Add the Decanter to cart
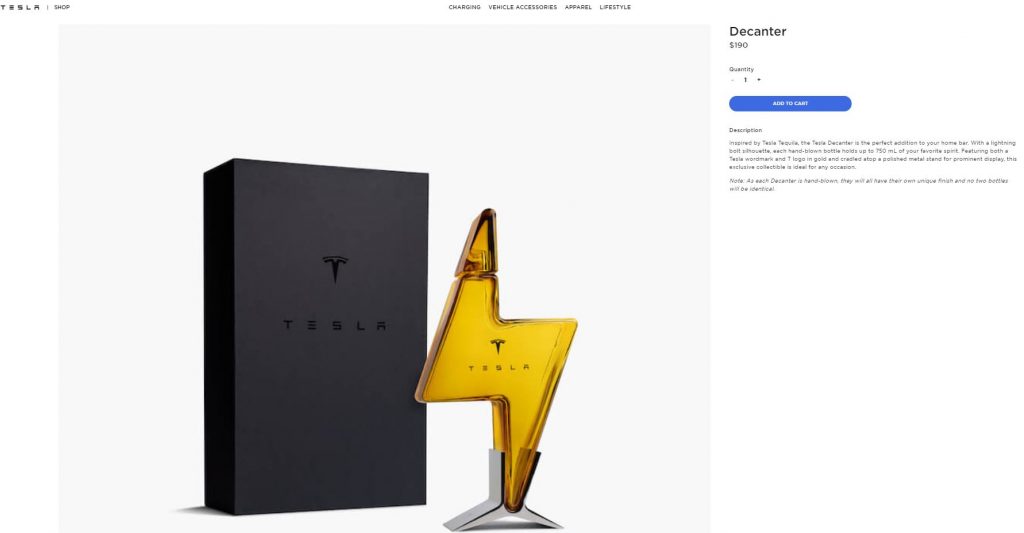This screenshot has width=1024, height=533. click(790, 103)
